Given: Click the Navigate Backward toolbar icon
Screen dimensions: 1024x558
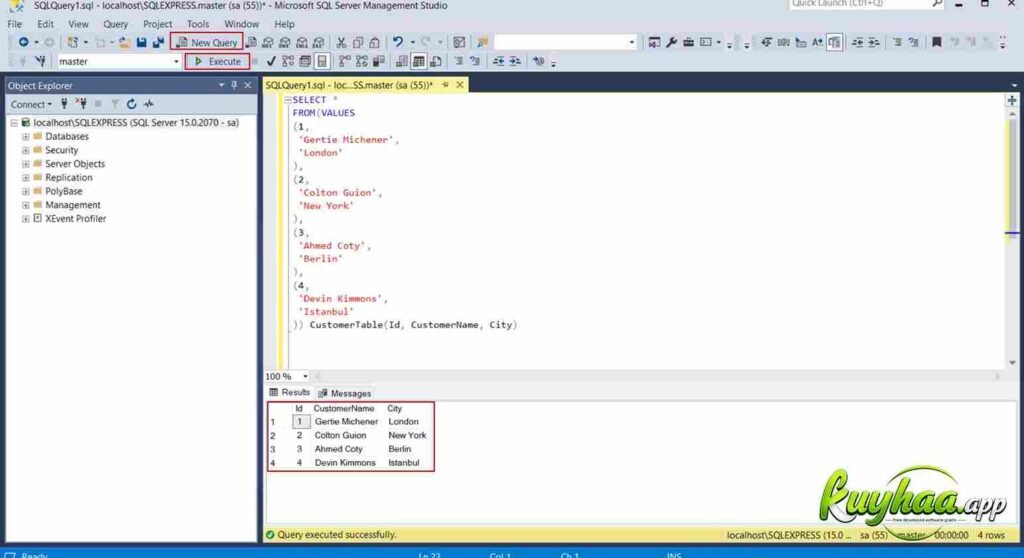Looking at the screenshot, I should tap(23, 42).
